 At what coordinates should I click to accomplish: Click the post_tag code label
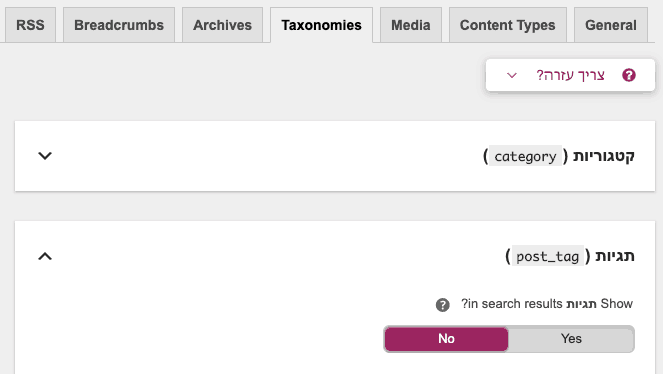pyautogui.click(x=548, y=256)
